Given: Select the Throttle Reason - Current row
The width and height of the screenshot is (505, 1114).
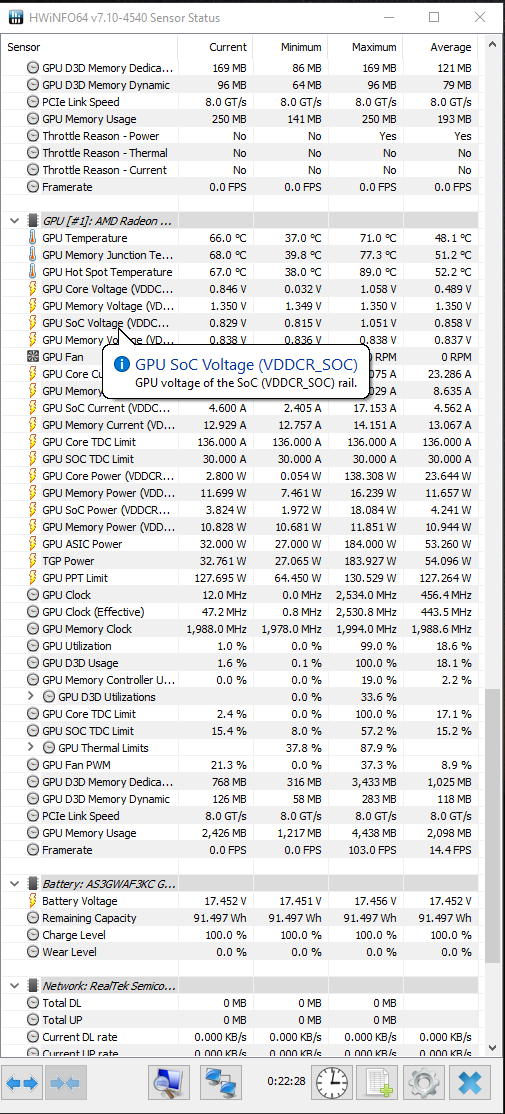Looking at the screenshot, I should (x=239, y=170).
